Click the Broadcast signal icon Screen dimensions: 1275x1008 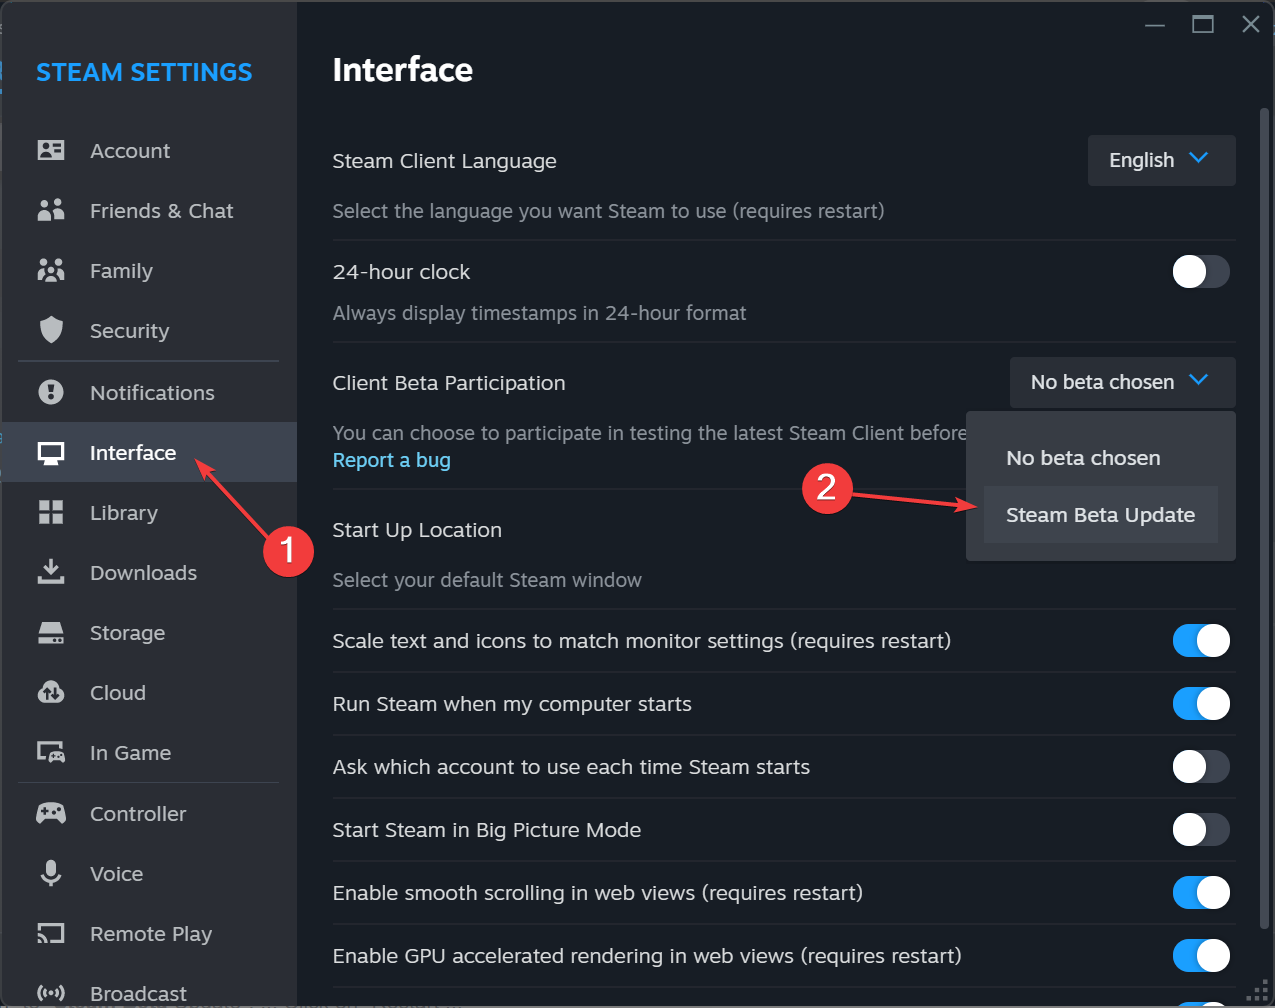click(x=51, y=993)
